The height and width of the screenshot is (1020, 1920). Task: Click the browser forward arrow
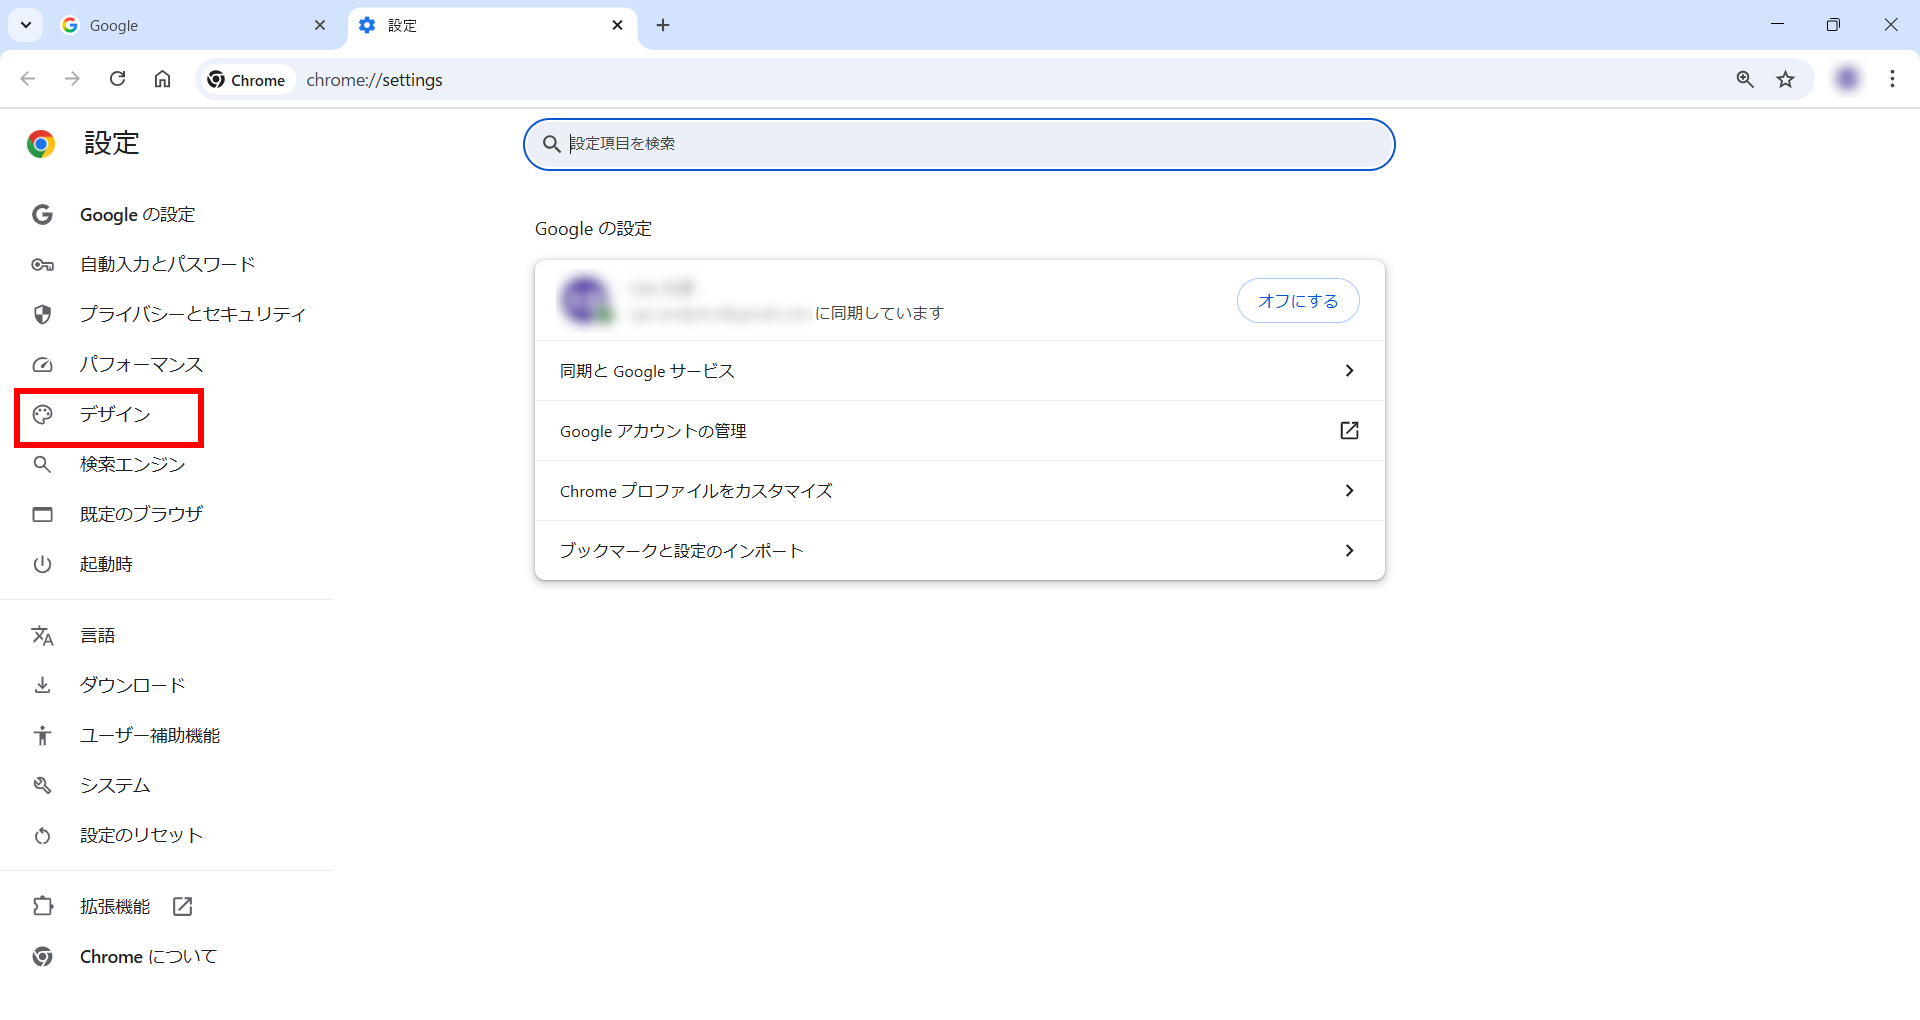(x=72, y=79)
